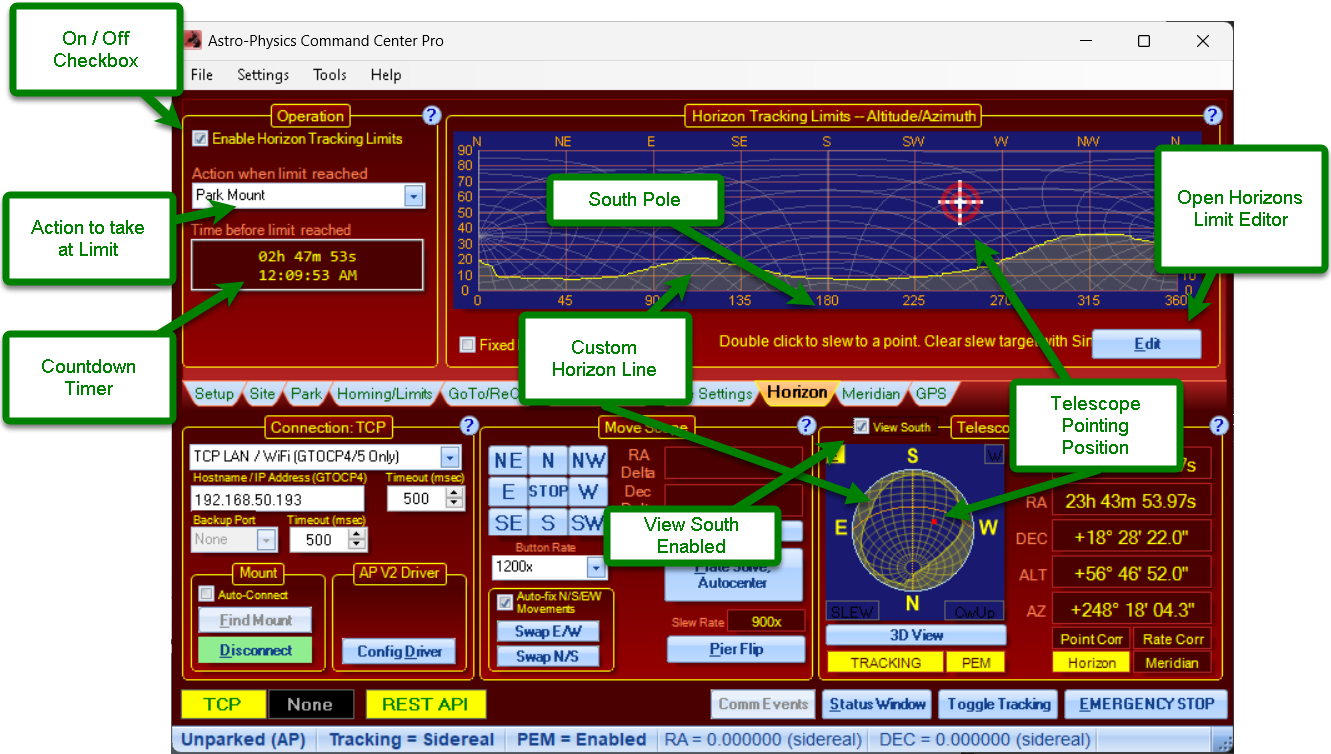This screenshot has width=1331, height=754.
Task: Open help for the Operation panel
Action: coord(432,115)
